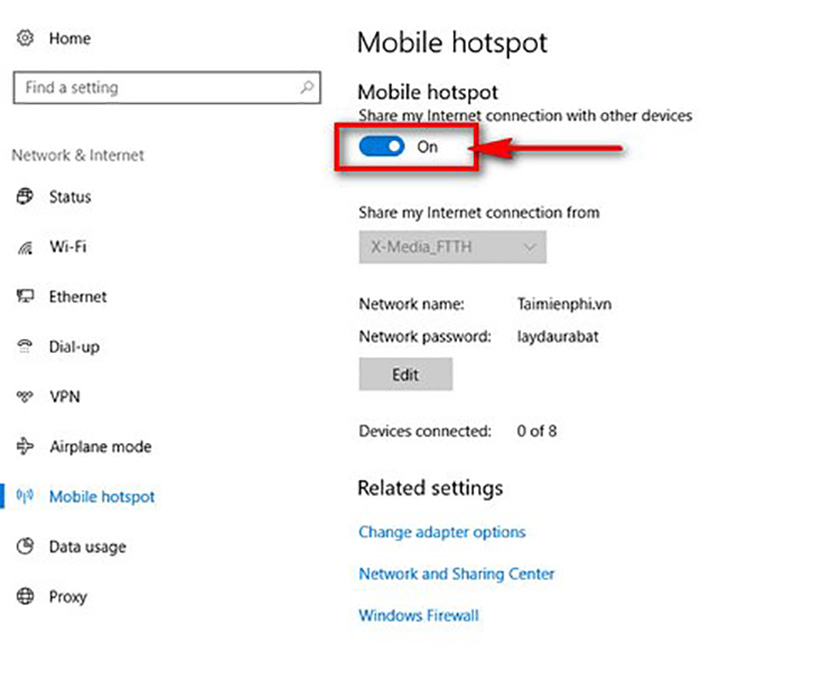
Task: Expand the X-Media_FTTH connection selector
Action: coord(452,247)
